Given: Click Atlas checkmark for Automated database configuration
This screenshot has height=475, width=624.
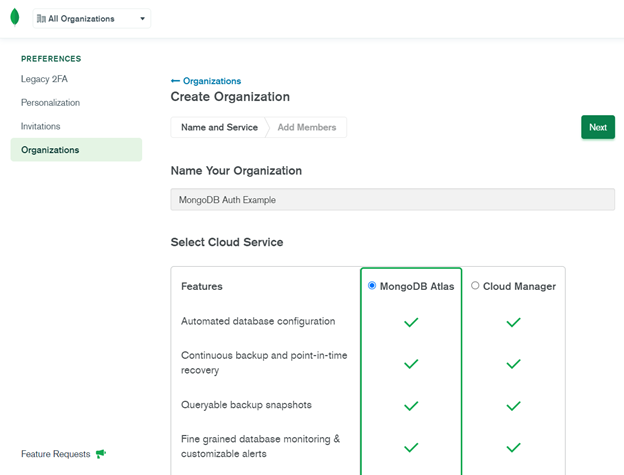Looking at the screenshot, I should pyautogui.click(x=410, y=322).
